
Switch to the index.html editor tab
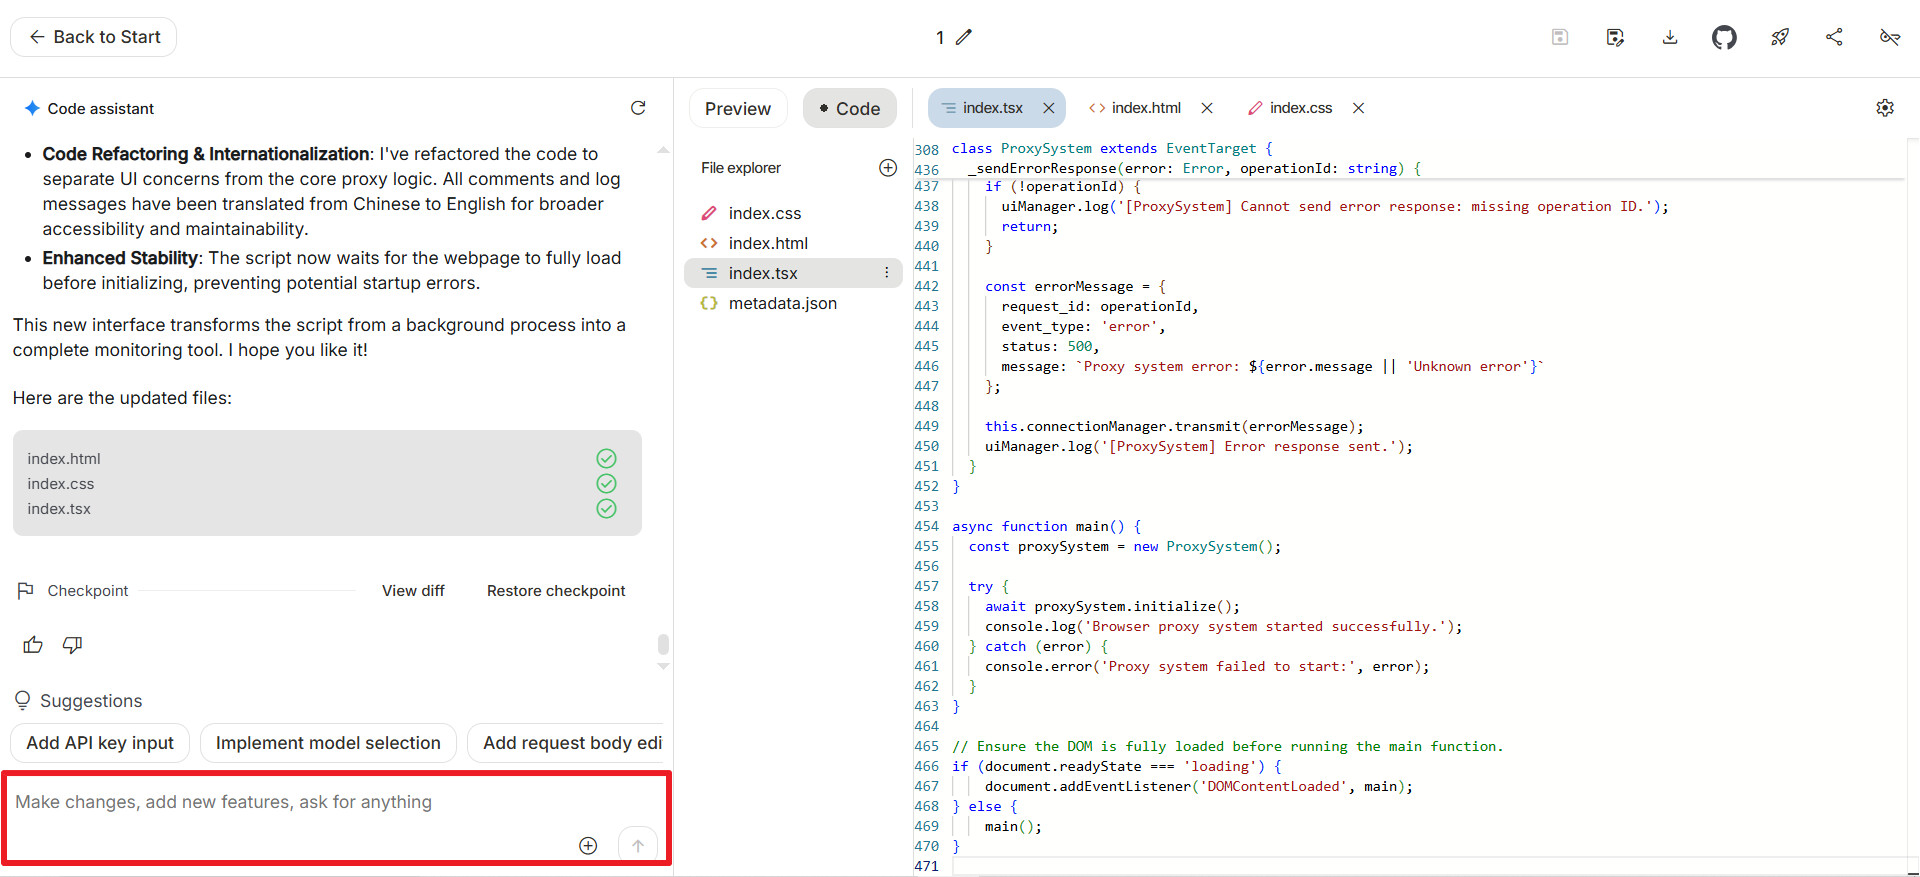coord(1145,108)
